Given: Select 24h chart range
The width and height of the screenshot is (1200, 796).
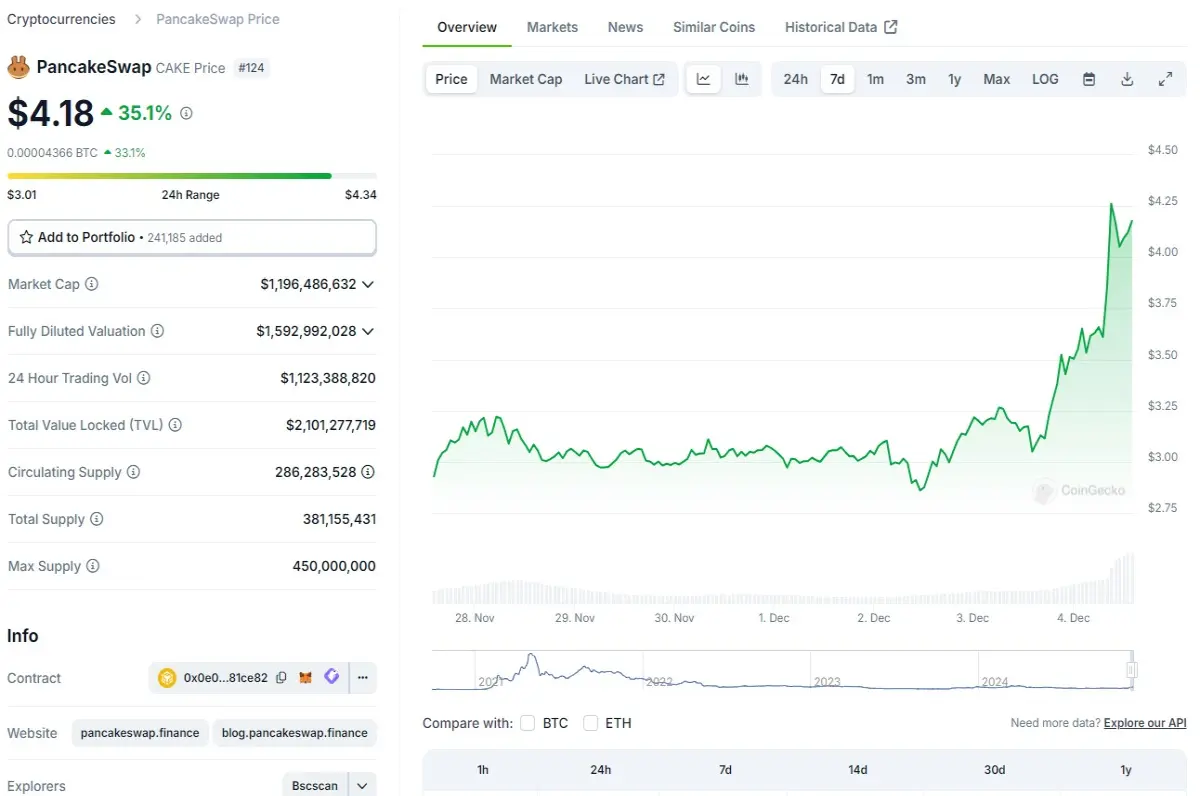Looking at the screenshot, I should (796, 79).
